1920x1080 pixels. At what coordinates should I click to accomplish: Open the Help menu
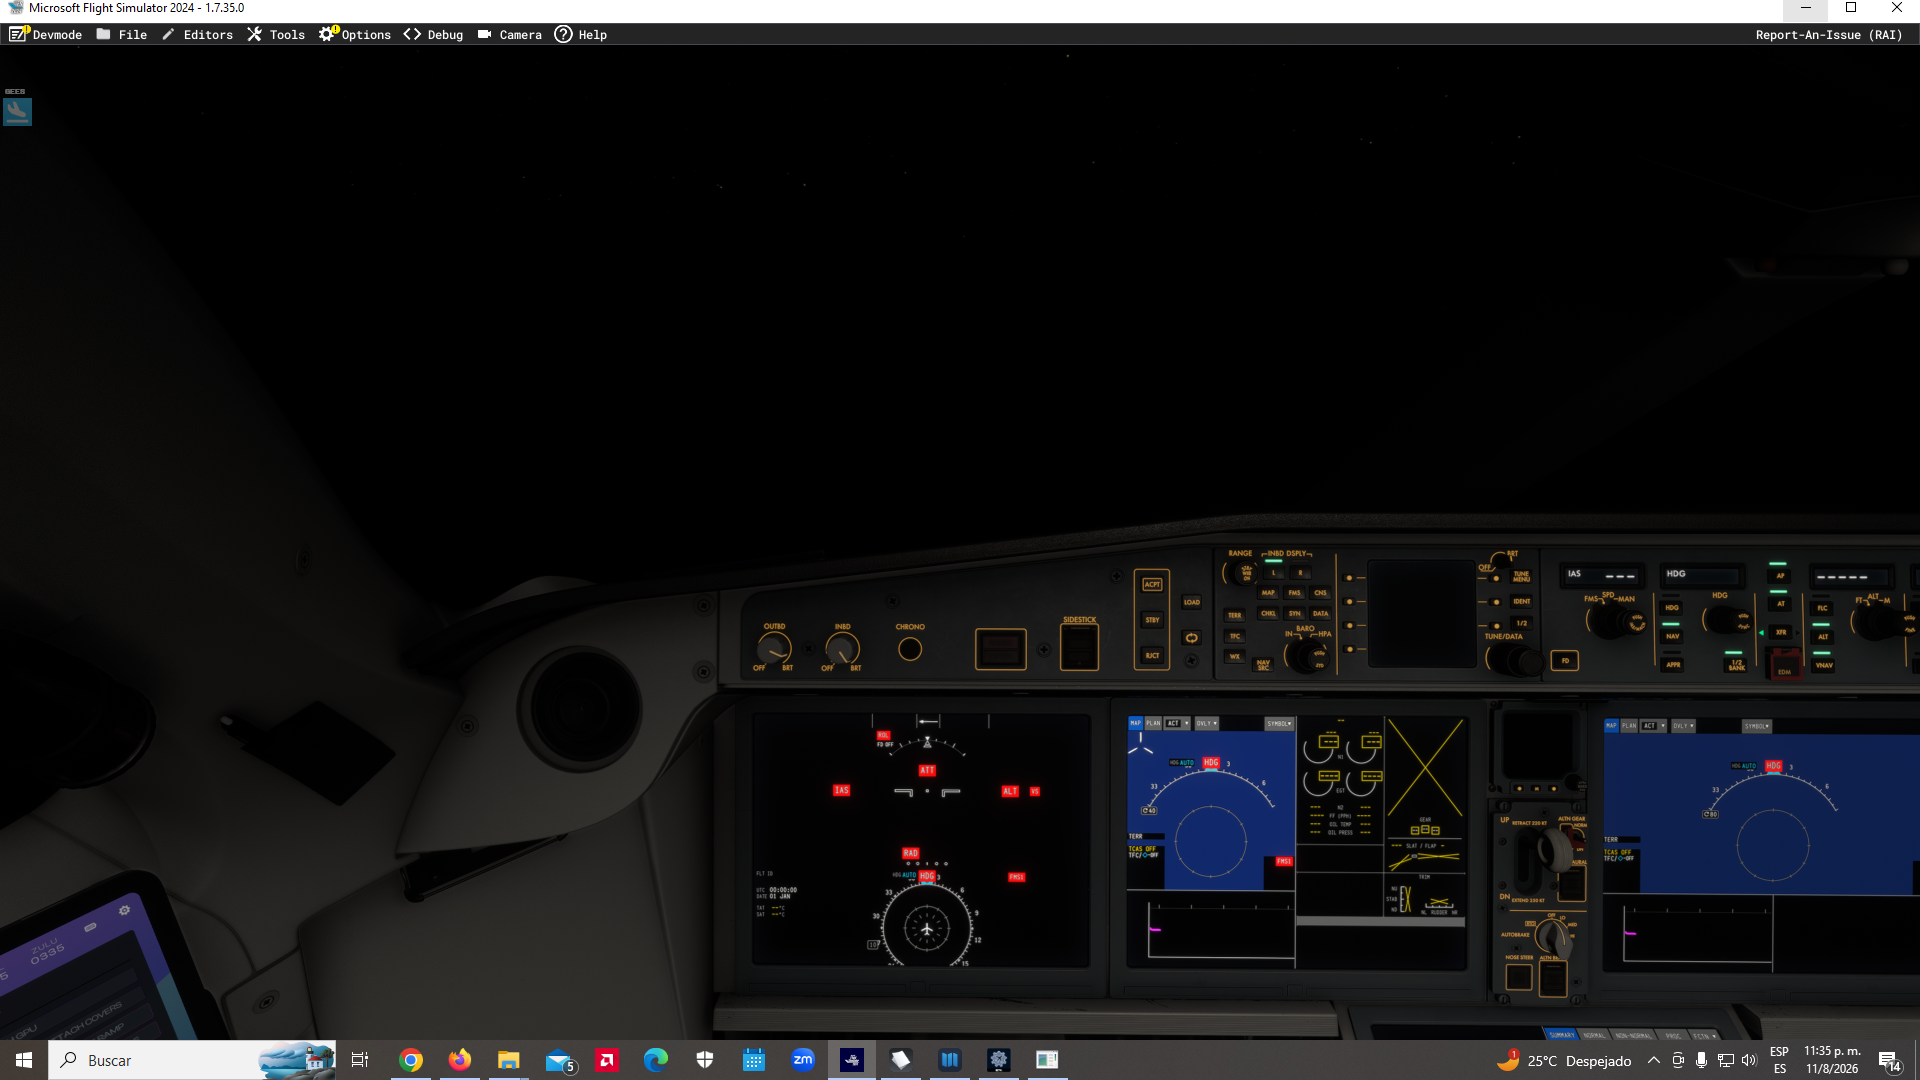tap(581, 34)
